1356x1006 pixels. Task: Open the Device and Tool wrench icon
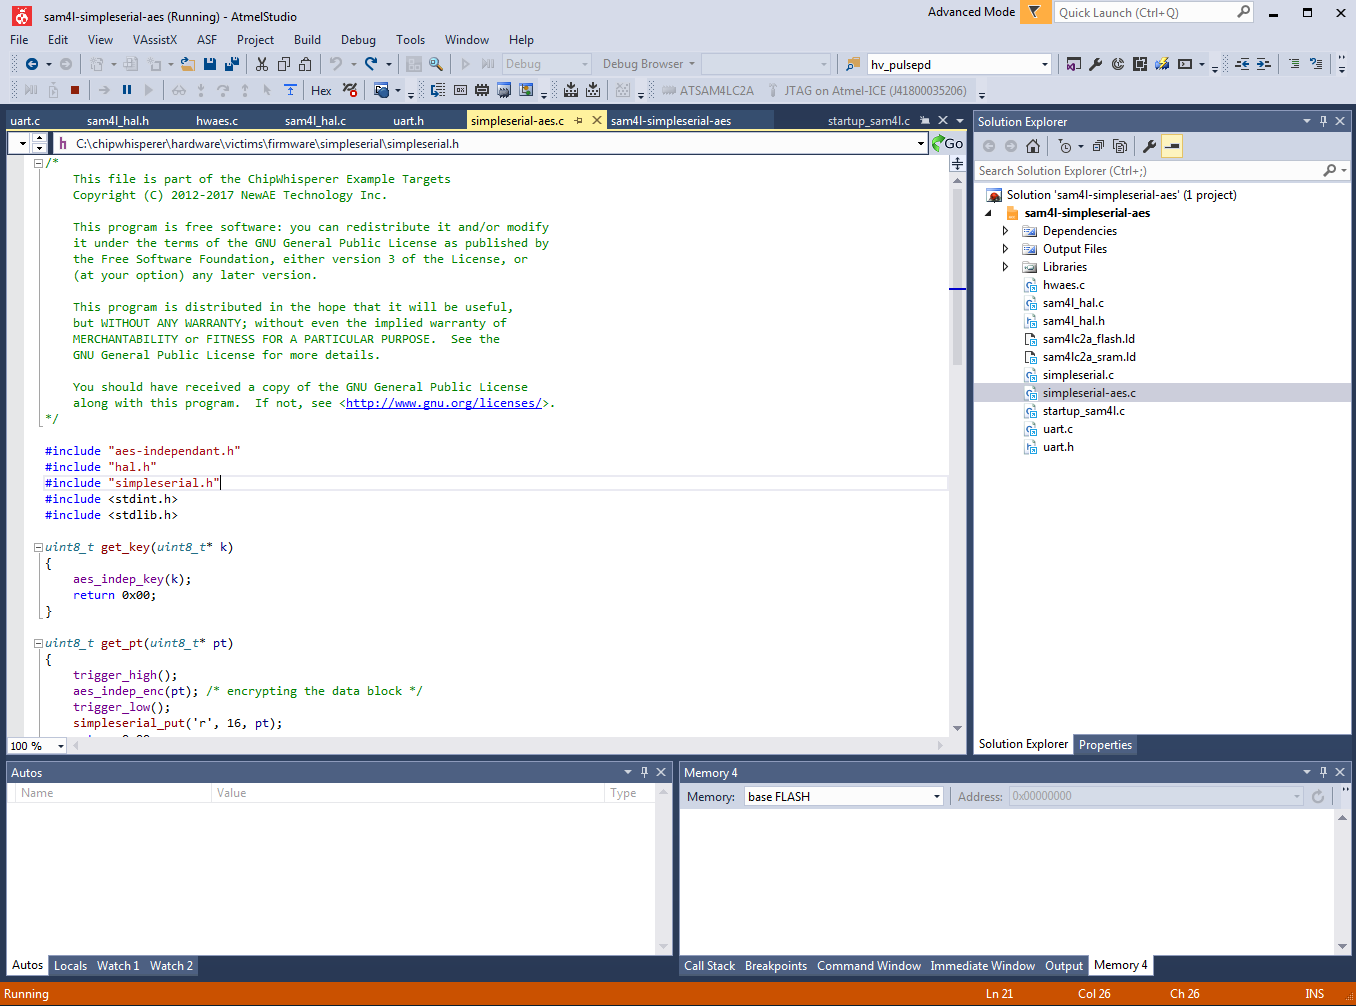1095,64
